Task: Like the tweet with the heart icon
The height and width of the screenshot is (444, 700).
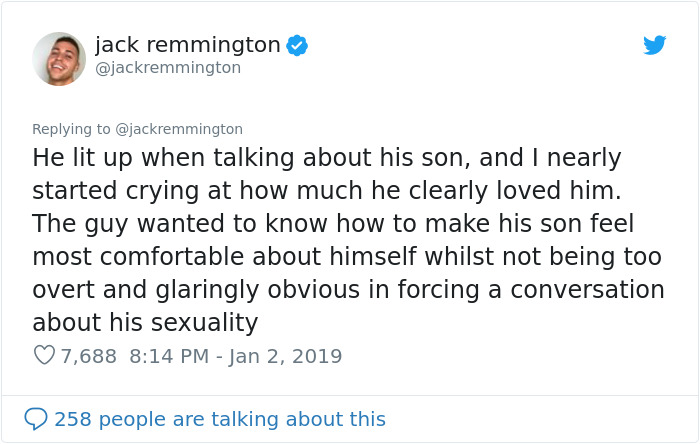Action: 44,355
